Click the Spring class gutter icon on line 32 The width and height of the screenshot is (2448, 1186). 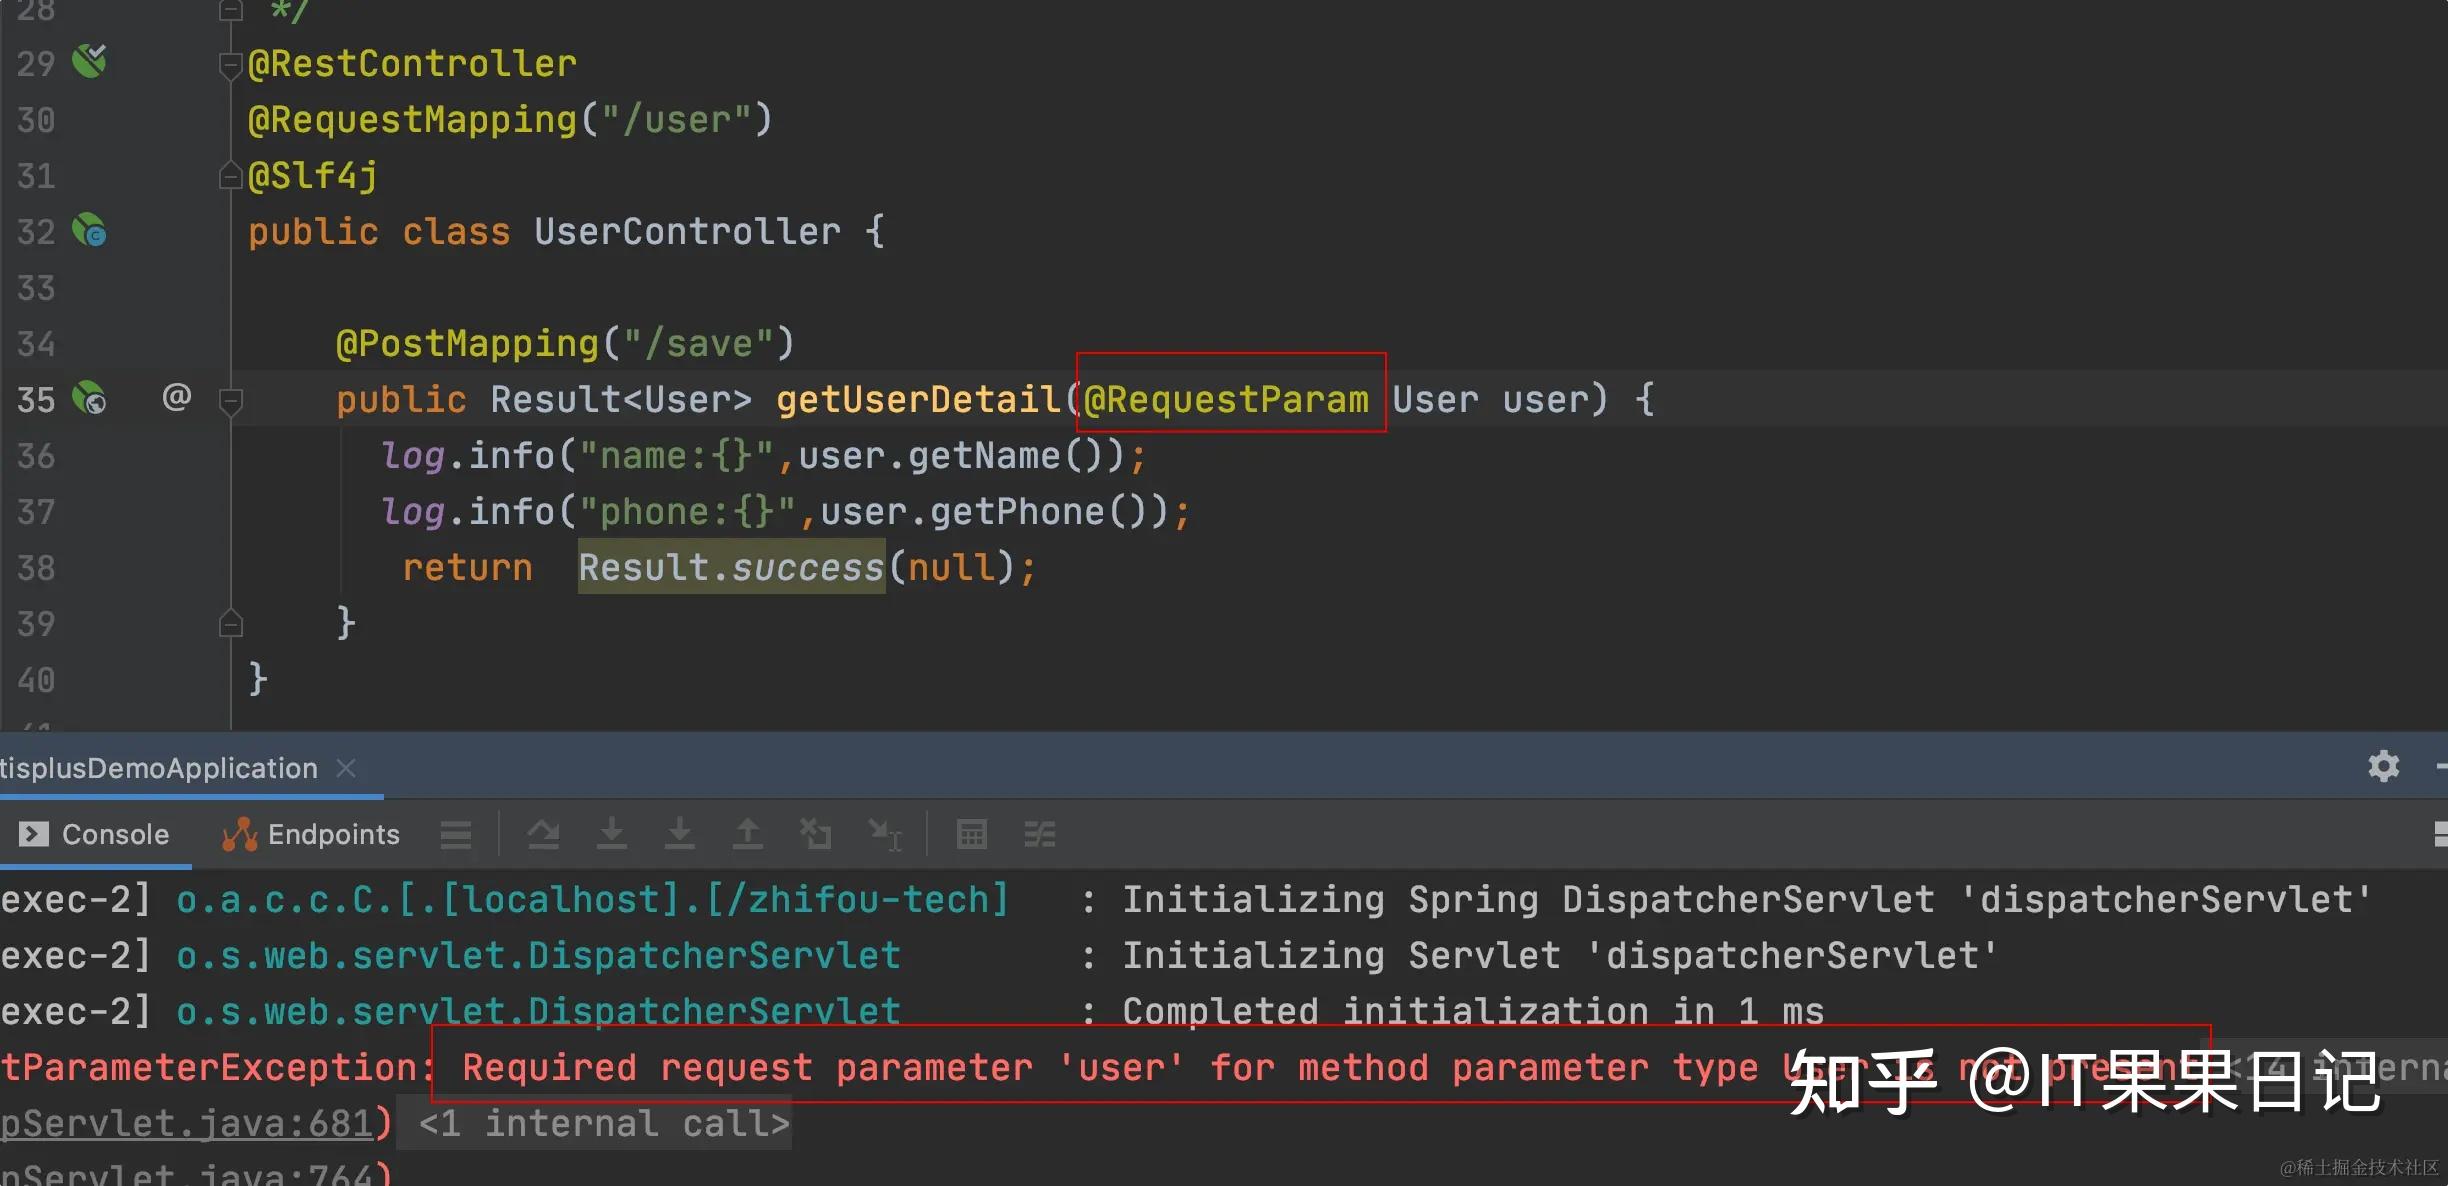pos(90,230)
